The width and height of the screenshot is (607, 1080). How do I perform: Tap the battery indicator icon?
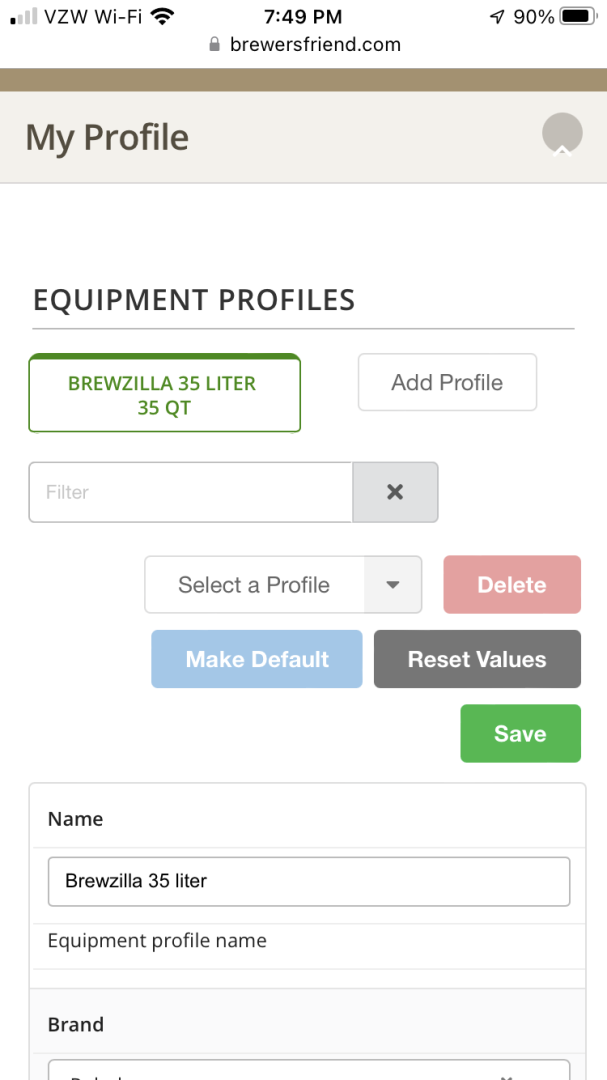tap(578, 17)
